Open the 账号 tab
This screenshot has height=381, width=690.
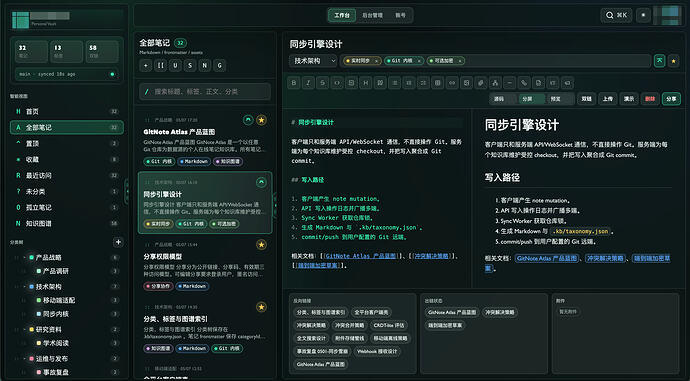tap(400, 15)
